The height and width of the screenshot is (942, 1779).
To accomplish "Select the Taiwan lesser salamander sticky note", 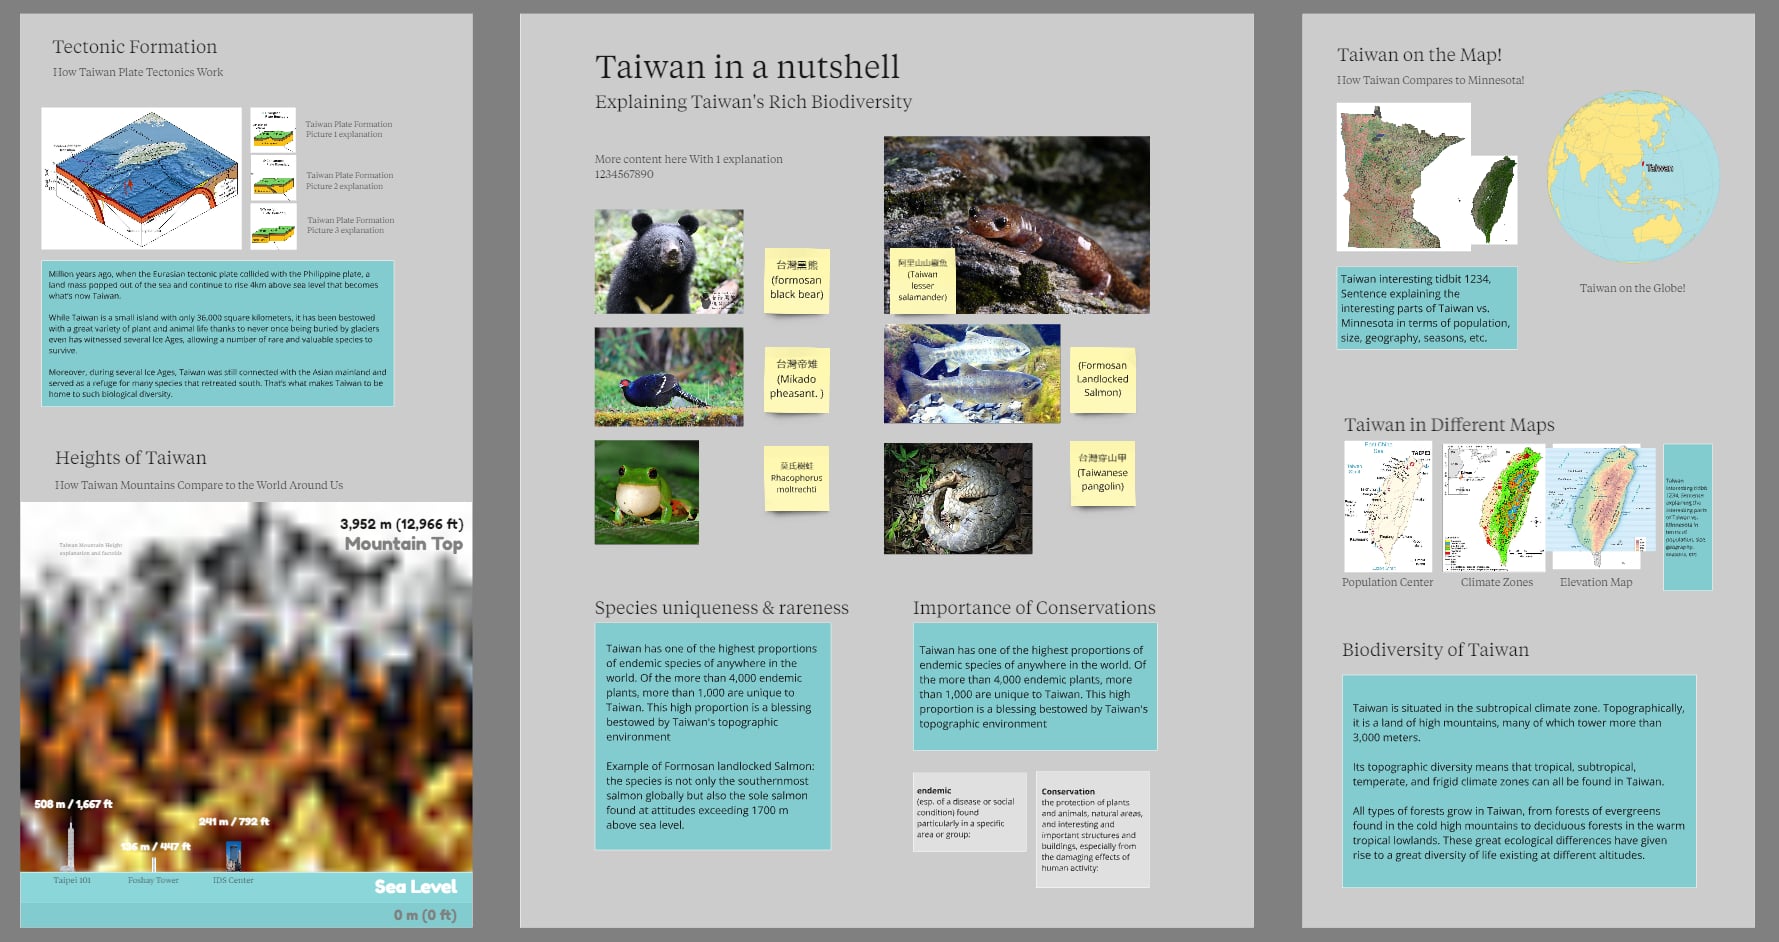I will pyautogui.click(x=922, y=281).
